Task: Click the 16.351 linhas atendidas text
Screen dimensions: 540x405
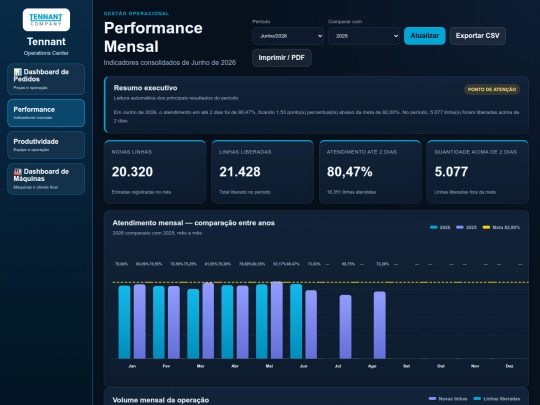Action: coord(351,192)
